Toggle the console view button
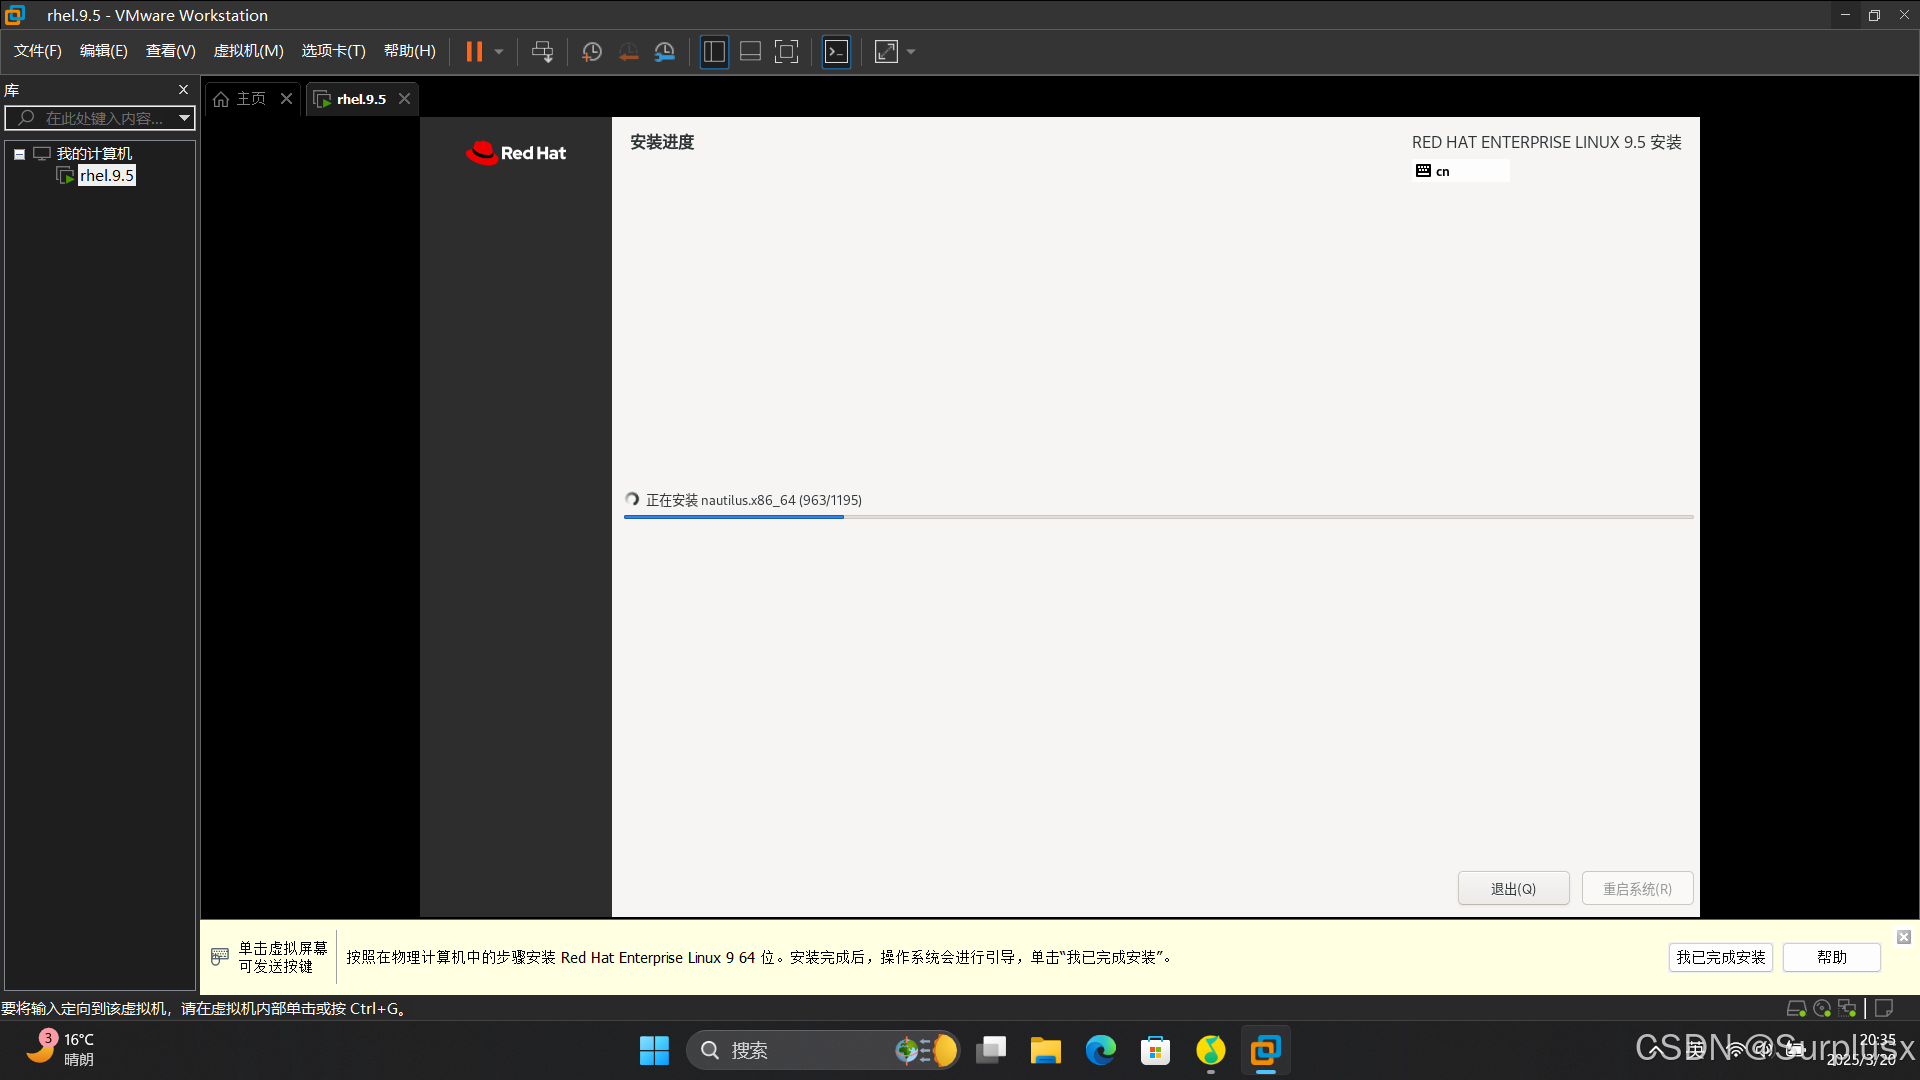This screenshot has height=1080, width=1920. tap(836, 52)
